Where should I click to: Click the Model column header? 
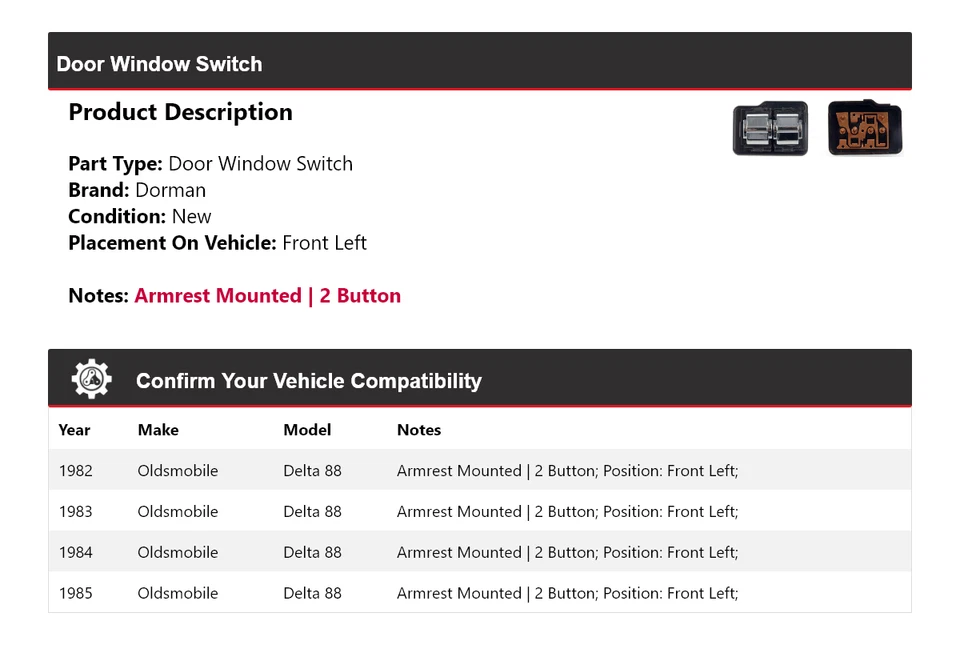(307, 430)
